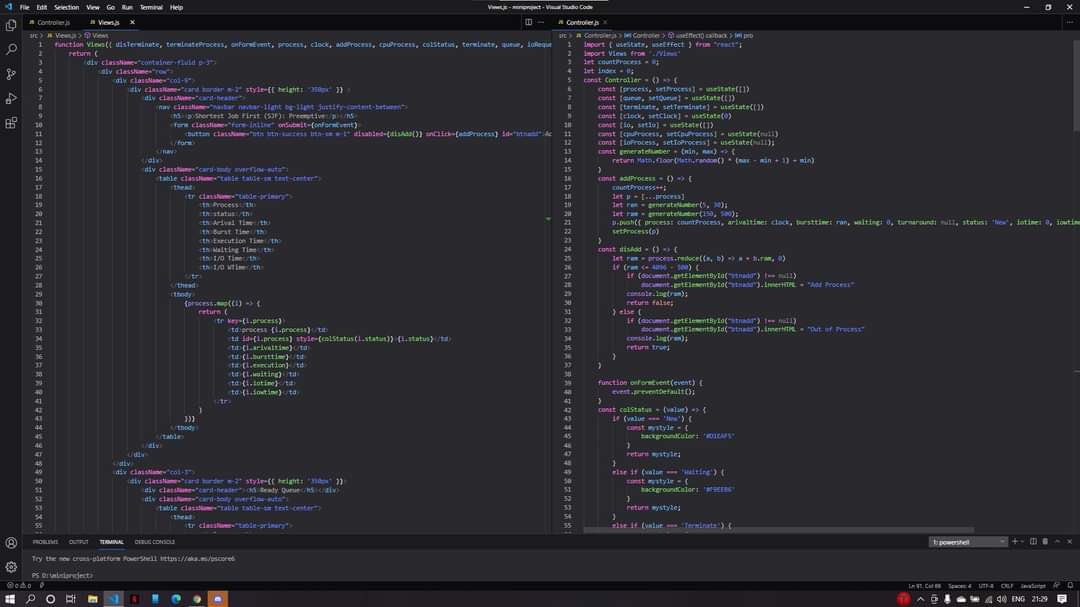Click horizontal scrollbar of Controller.js editor
1080x607 pixels.
click(x=778, y=530)
